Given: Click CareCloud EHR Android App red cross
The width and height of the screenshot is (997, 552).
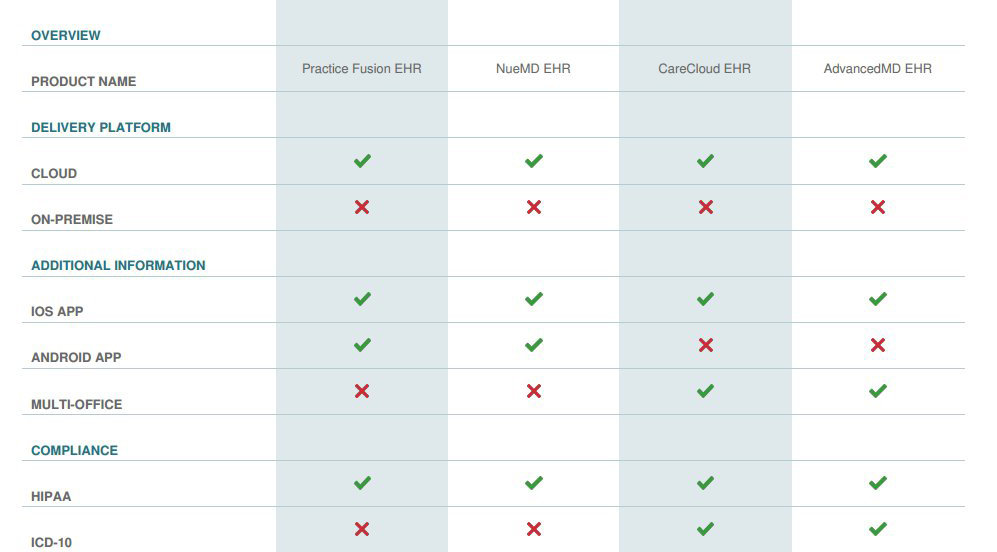Looking at the screenshot, I should tap(705, 345).
